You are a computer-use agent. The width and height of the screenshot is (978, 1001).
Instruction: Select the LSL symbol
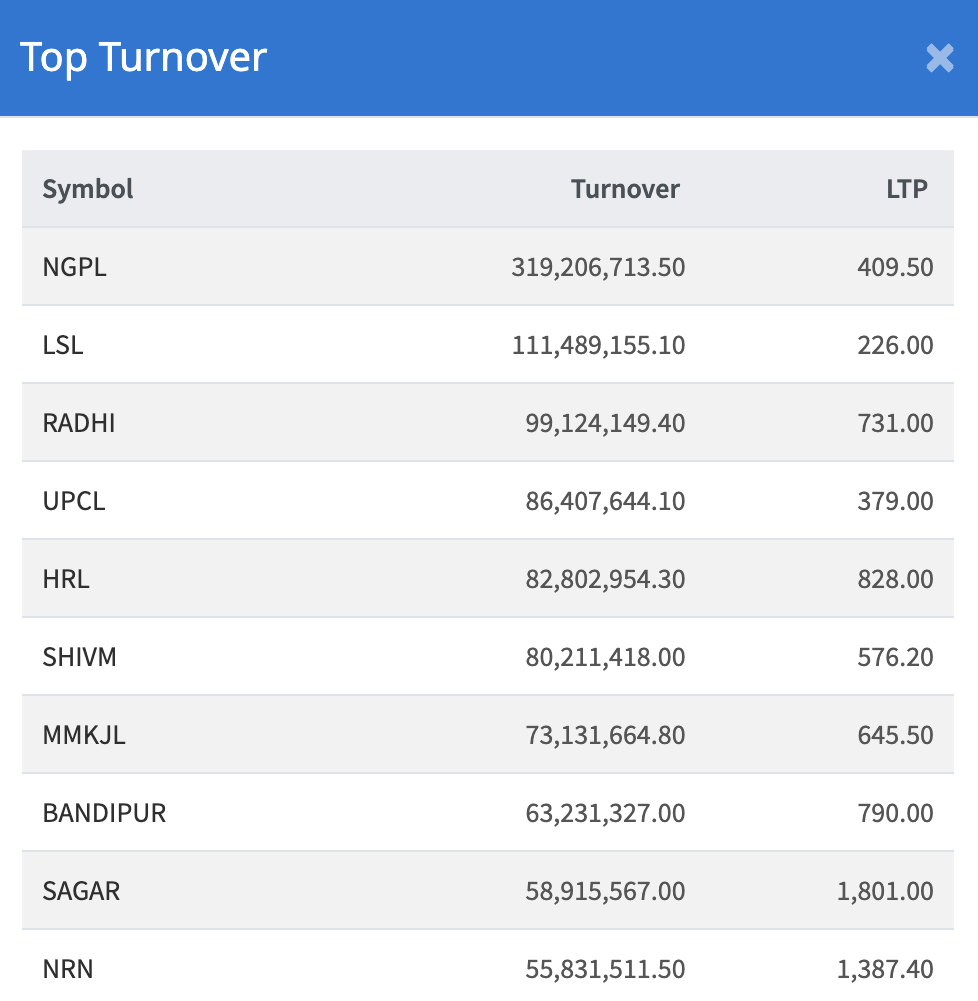[63, 345]
